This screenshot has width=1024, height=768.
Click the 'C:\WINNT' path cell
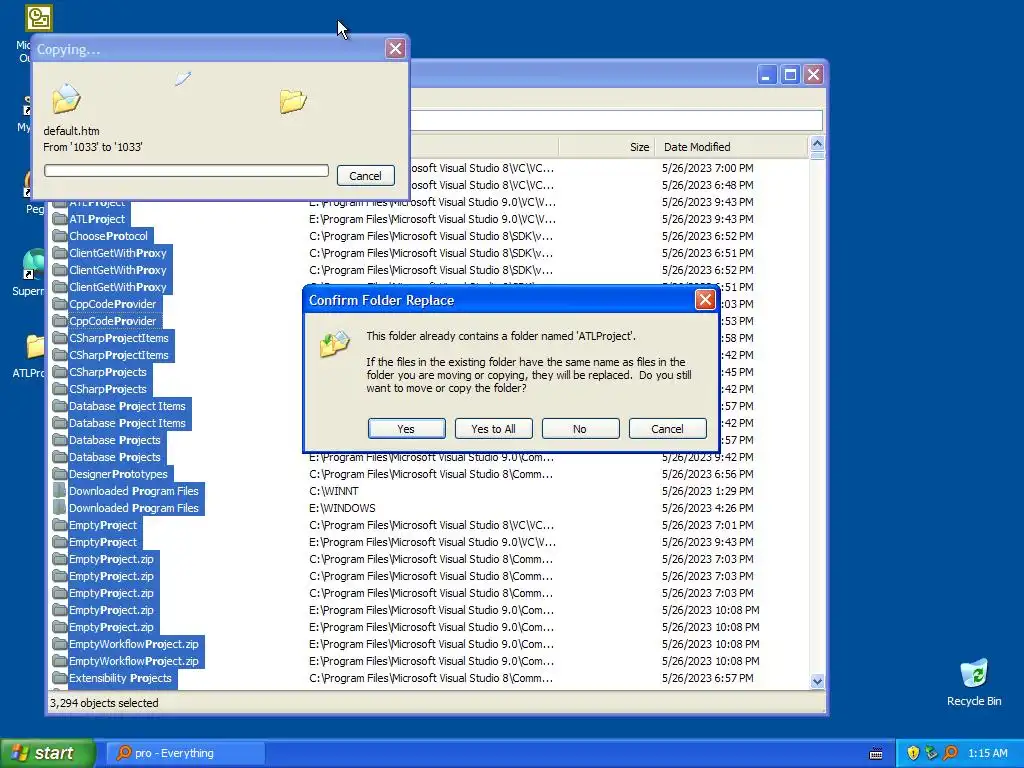pyautogui.click(x=334, y=490)
